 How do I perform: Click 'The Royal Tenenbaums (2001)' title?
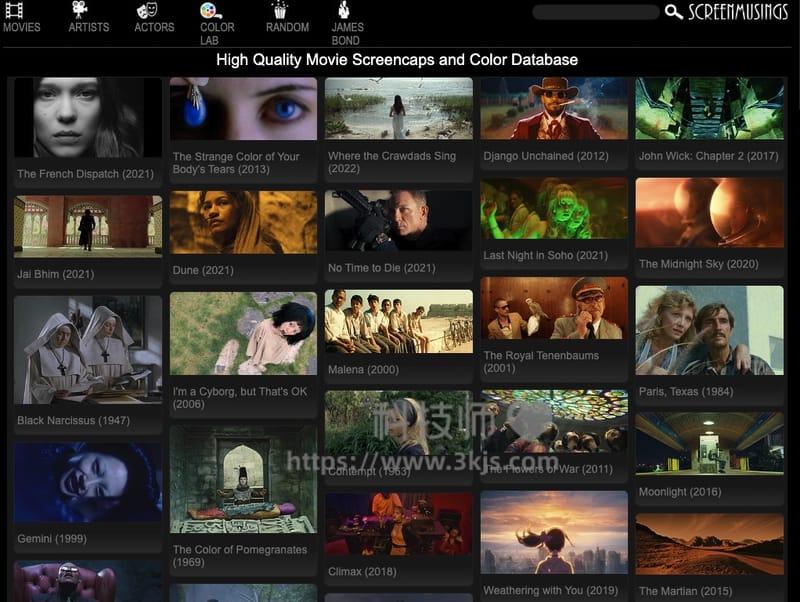pos(541,362)
